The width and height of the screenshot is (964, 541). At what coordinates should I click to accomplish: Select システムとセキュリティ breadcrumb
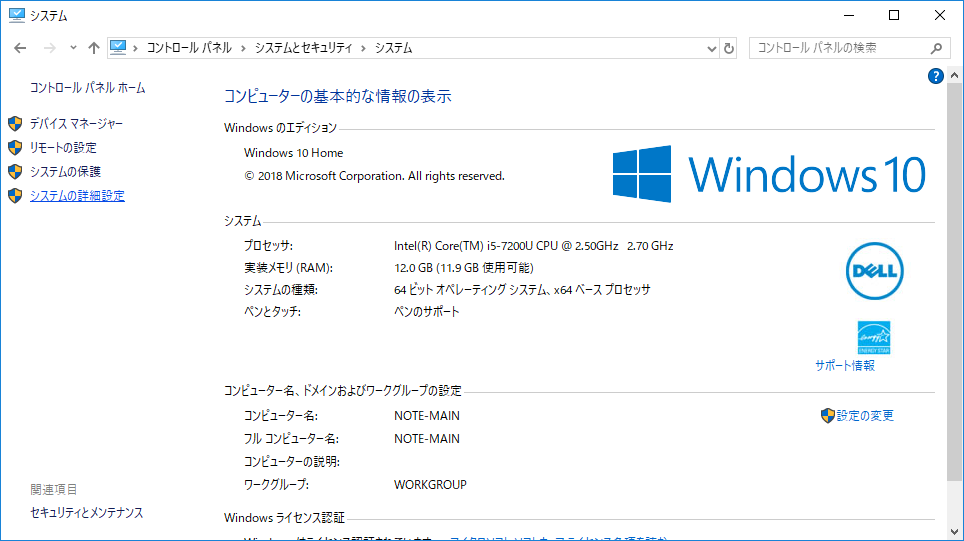(x=303, y=48)
